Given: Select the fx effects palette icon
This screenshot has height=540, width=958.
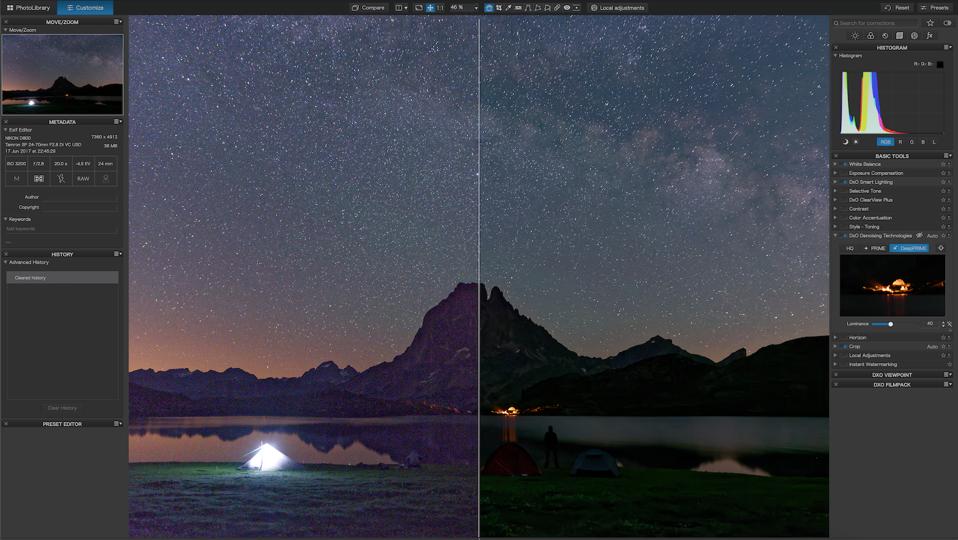Looking at the screenshot, I should tap(929, 35).
